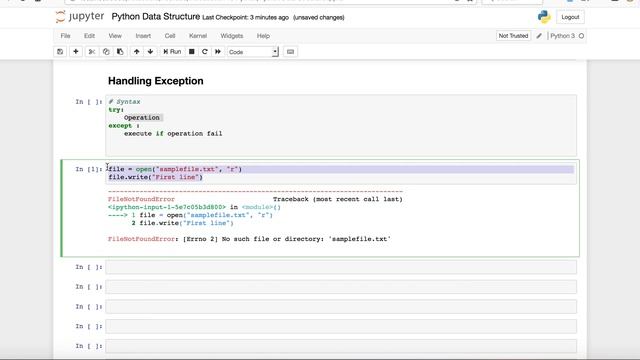The image size is (640, 360).
Task: Click the Python 3 kernel idle circle indicator
Action: (x=581, y=36)
